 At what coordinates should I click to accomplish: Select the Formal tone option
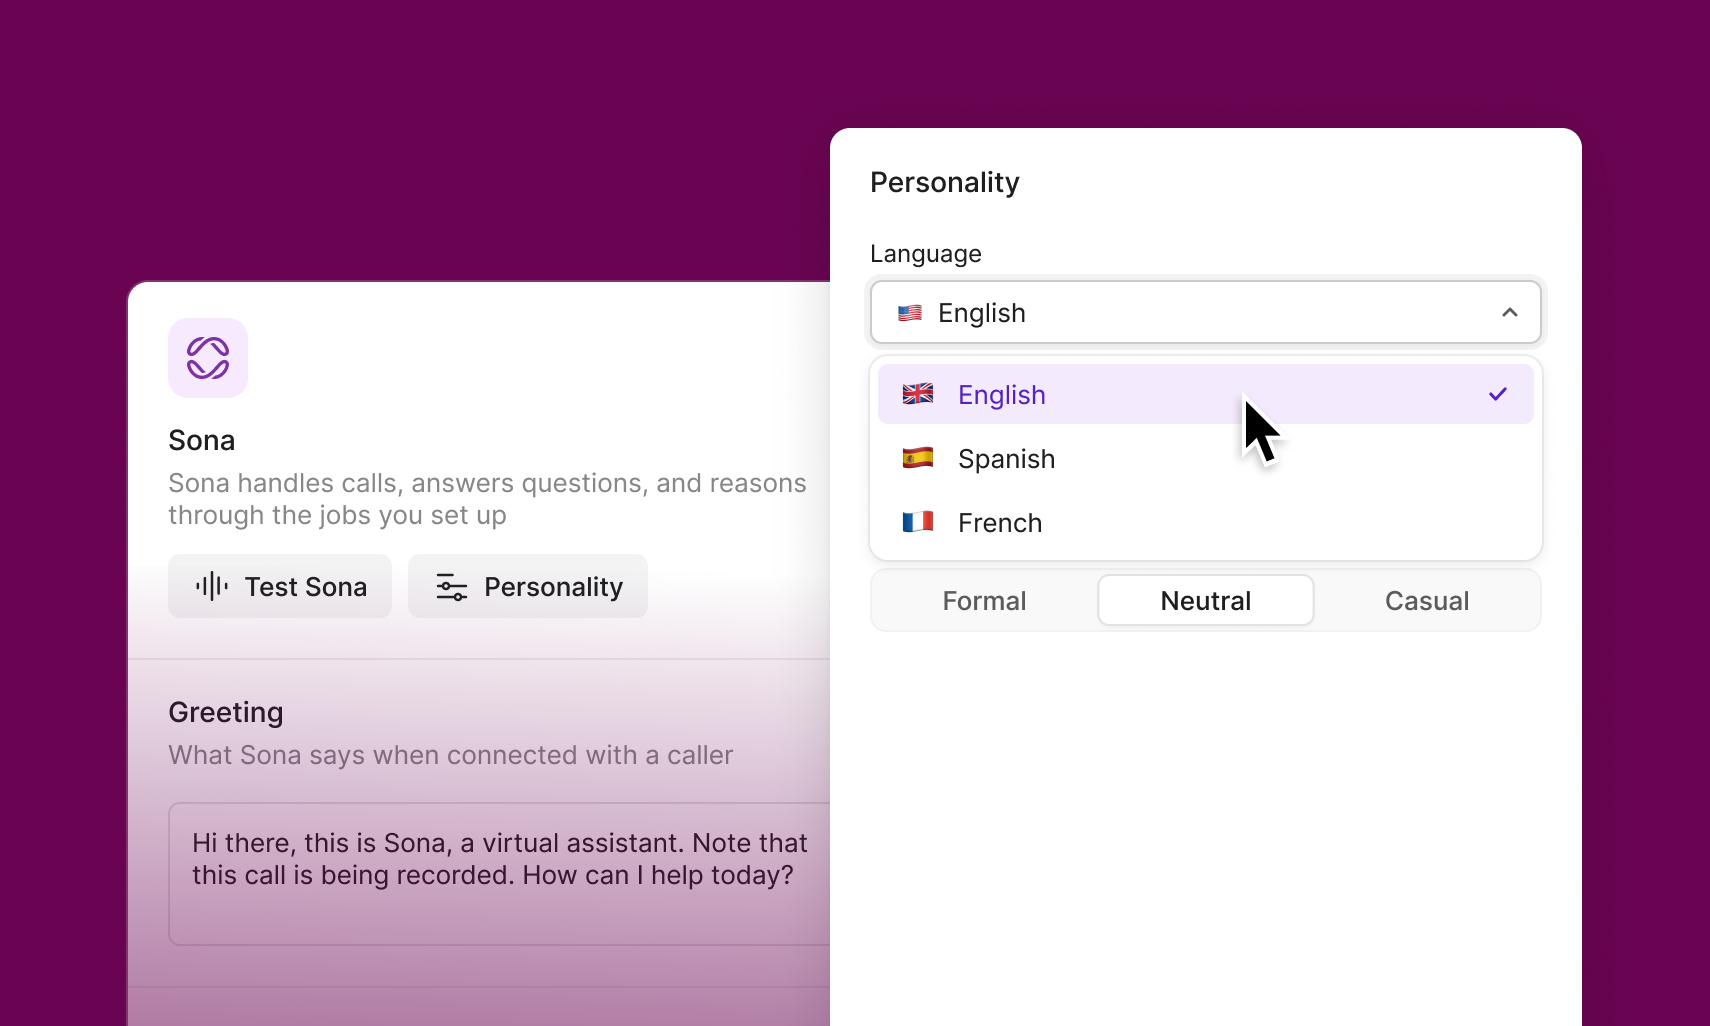click(984, 601)
